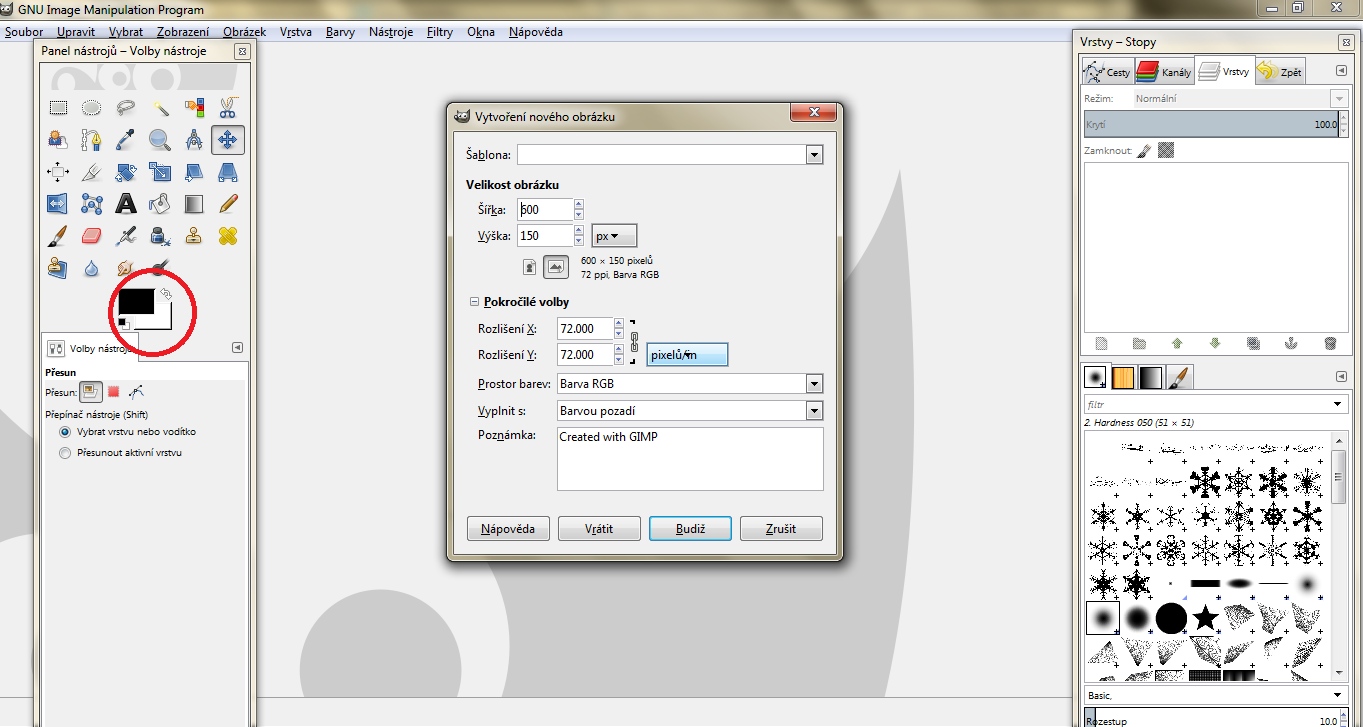Select 'Vybrat vrstvu nebo vodítko' radio option
This screenshot has width=1363, height=727.
coord(65,432)
